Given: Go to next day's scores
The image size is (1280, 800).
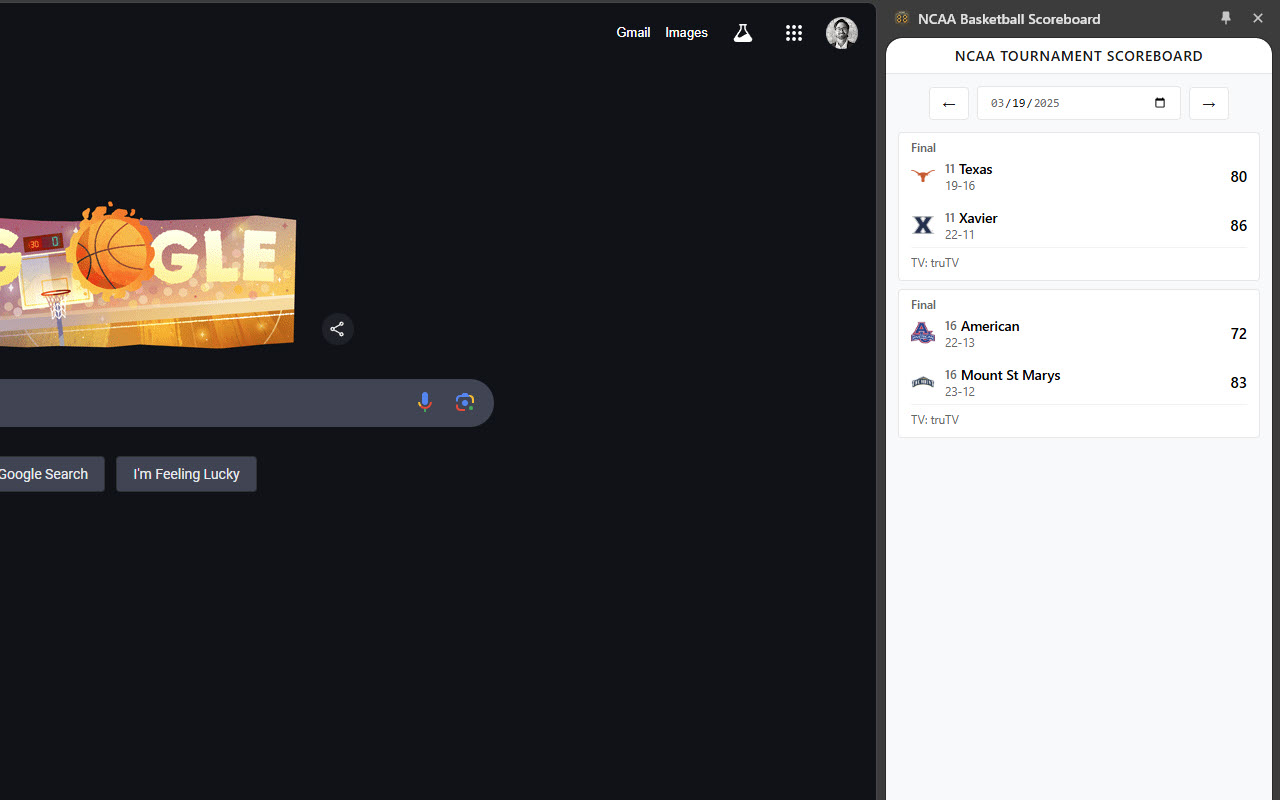Looking at the screenshot, I should tap(1209, 103).
